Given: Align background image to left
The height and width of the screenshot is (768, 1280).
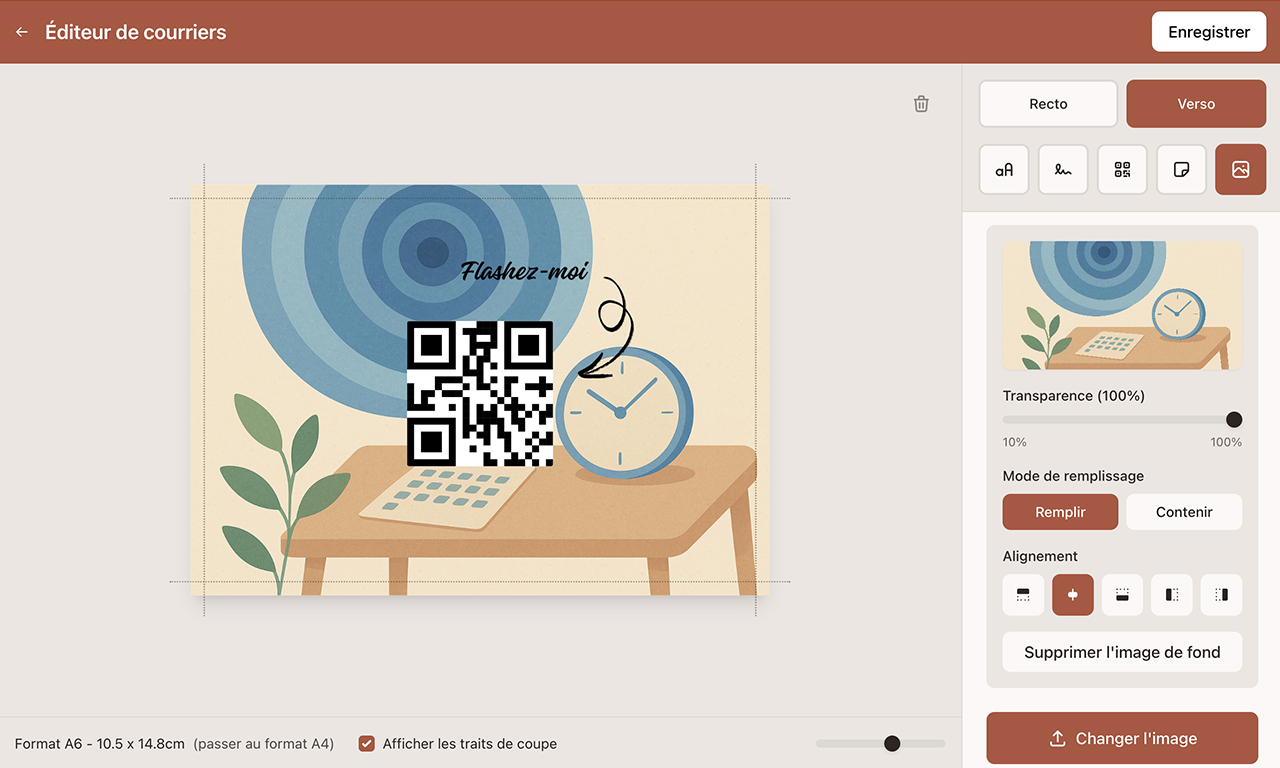Looking at the screenshot, I should click(x=1172, y=595).
